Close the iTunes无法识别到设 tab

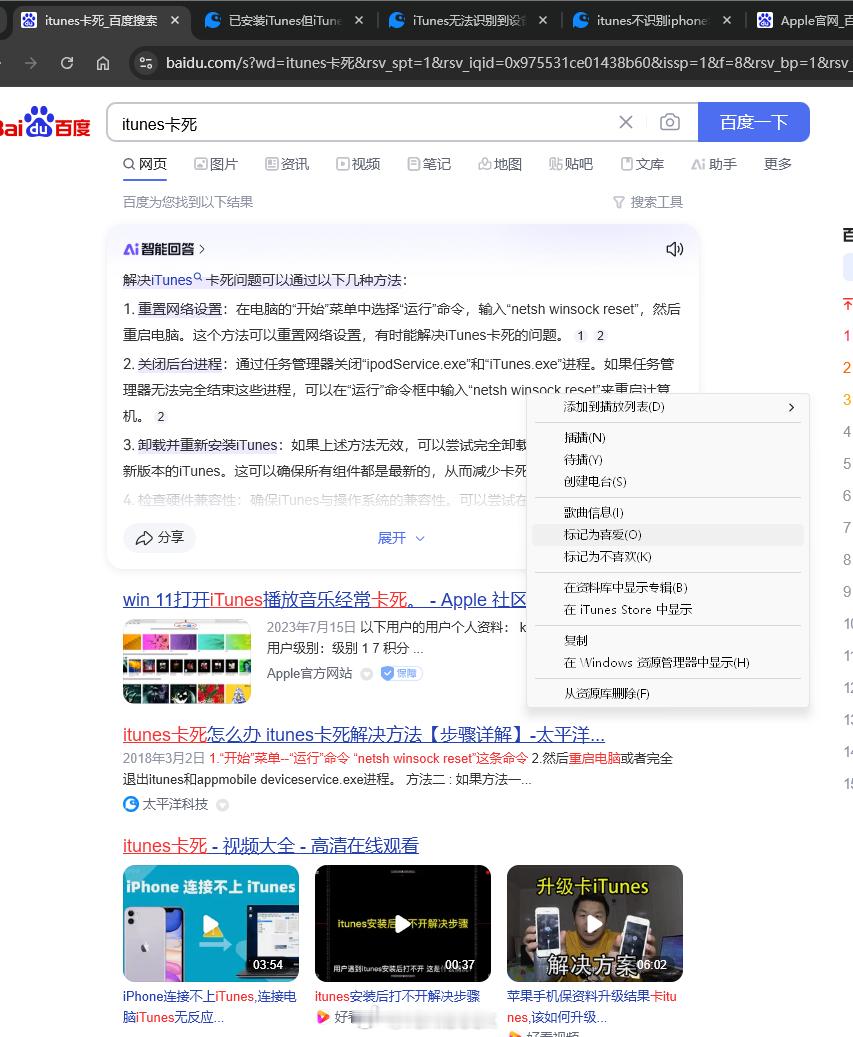(x=542, y=21)
